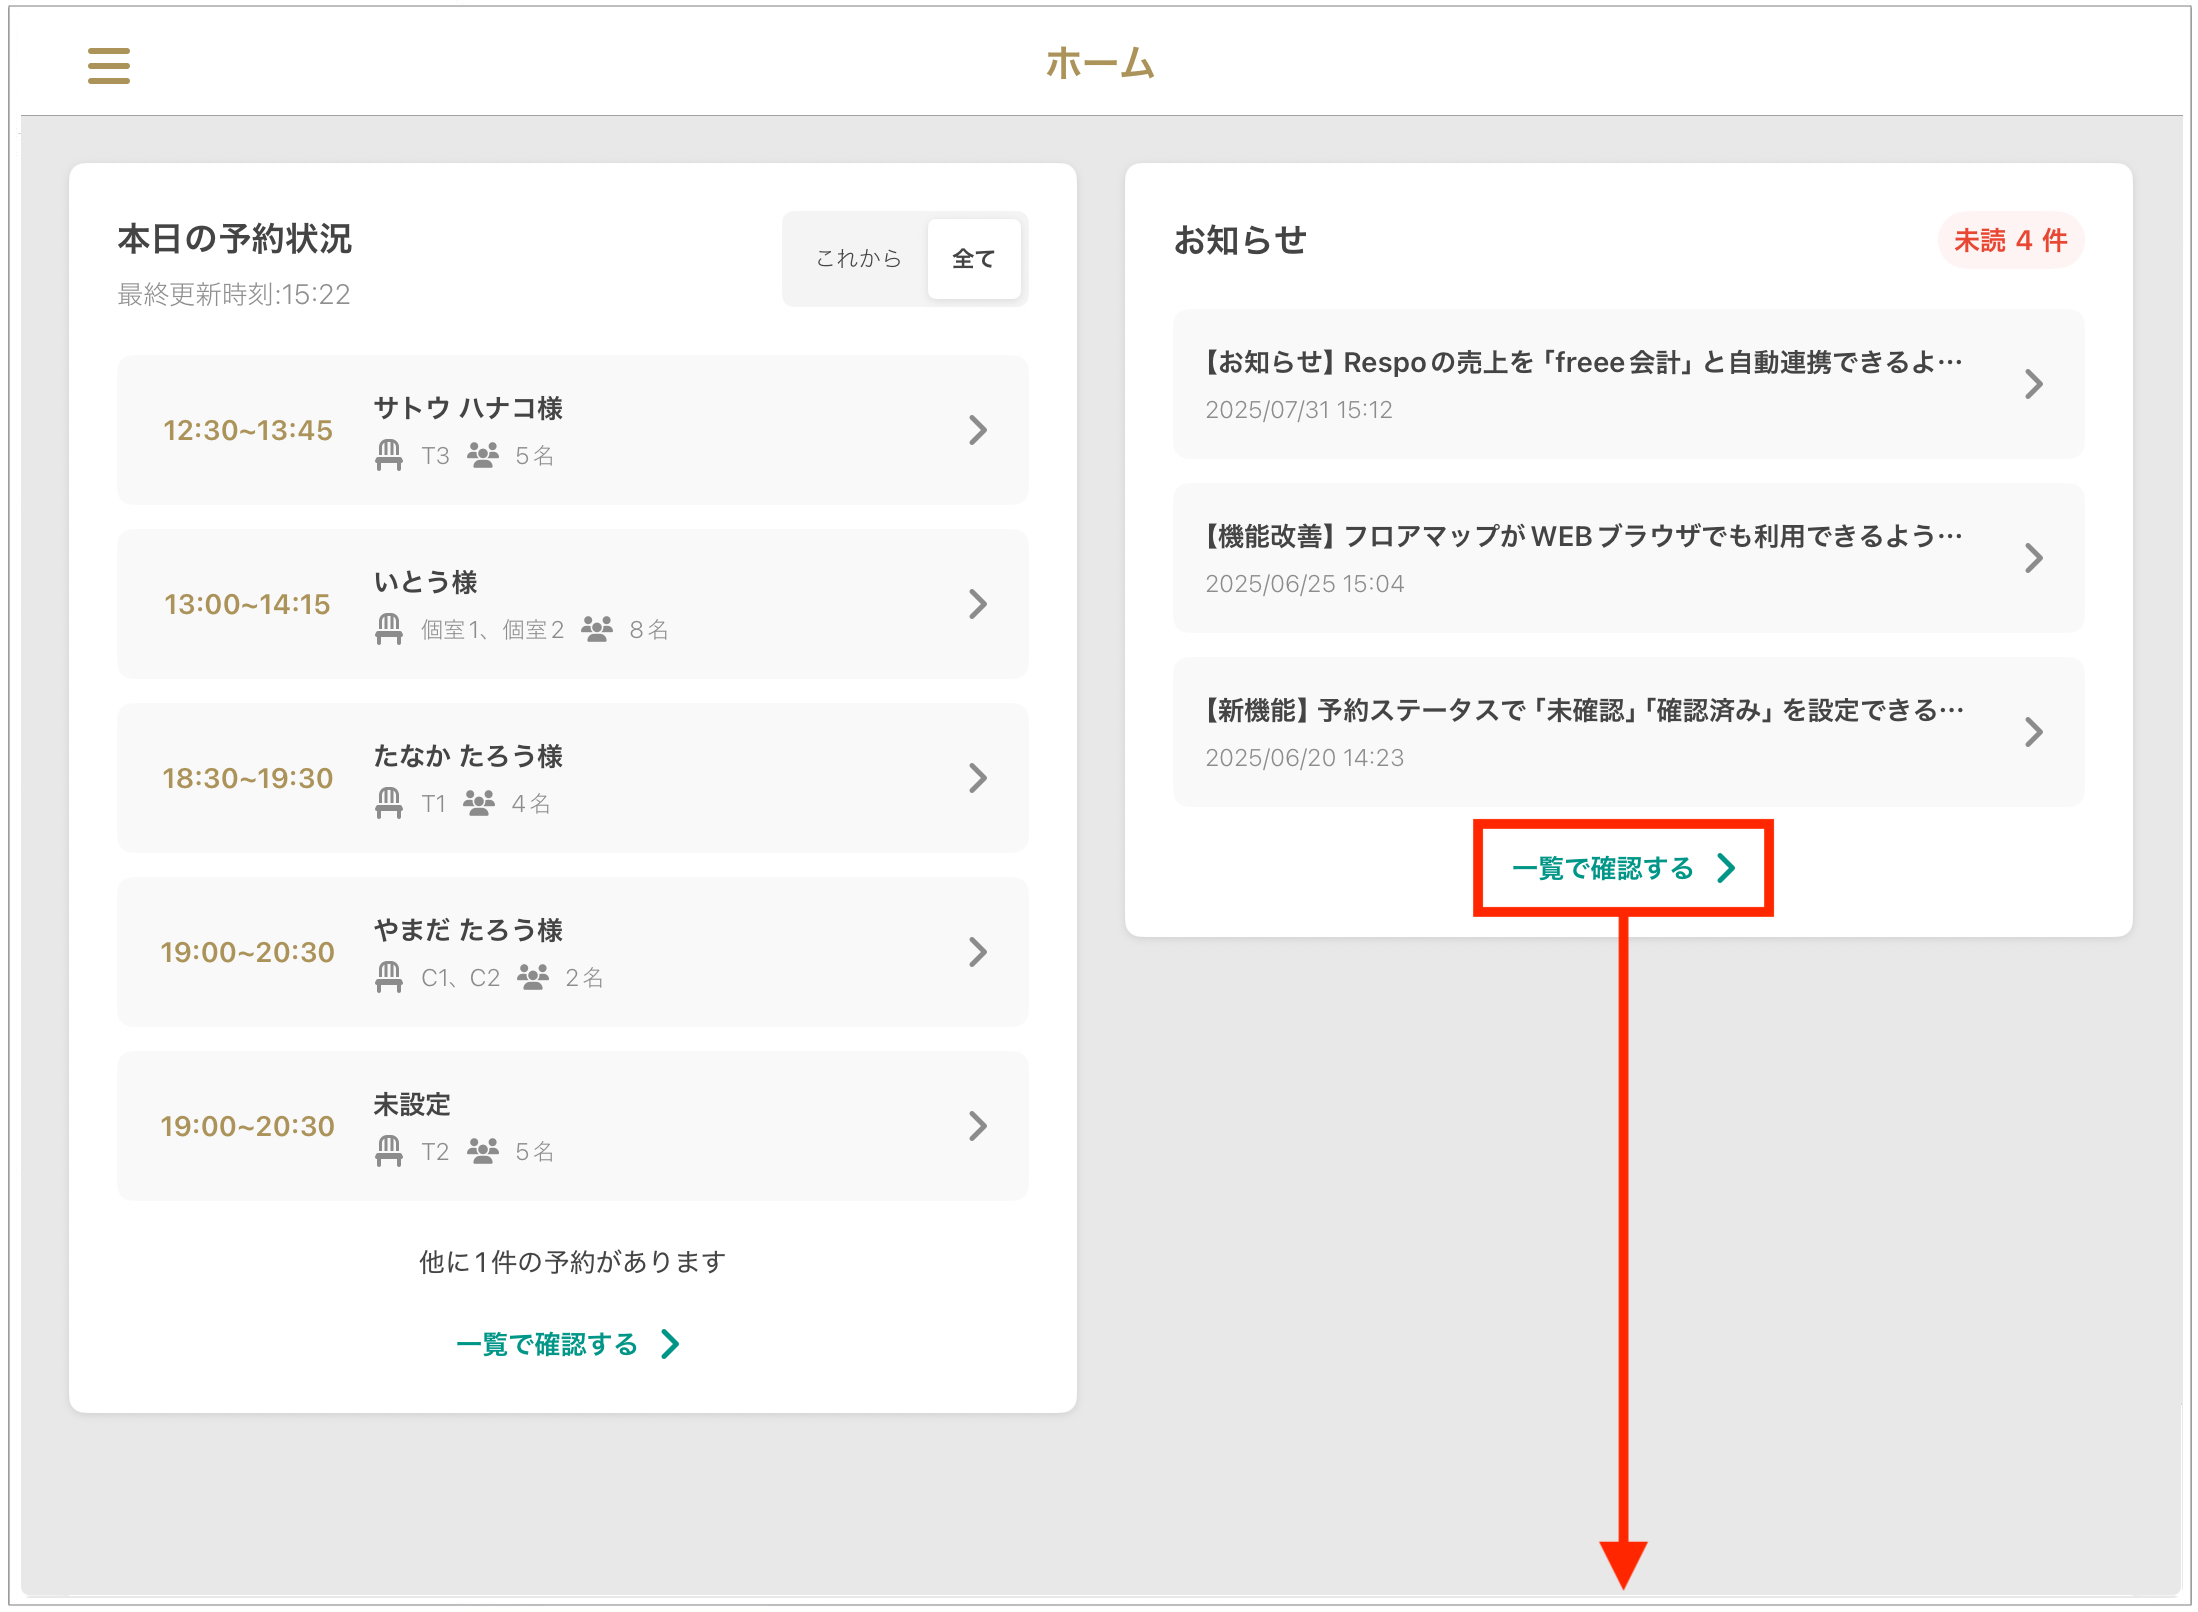This screenshot has height=1612, width=2198.
Task: Select the 全て filter segment
Action: [x=973, y=259]
